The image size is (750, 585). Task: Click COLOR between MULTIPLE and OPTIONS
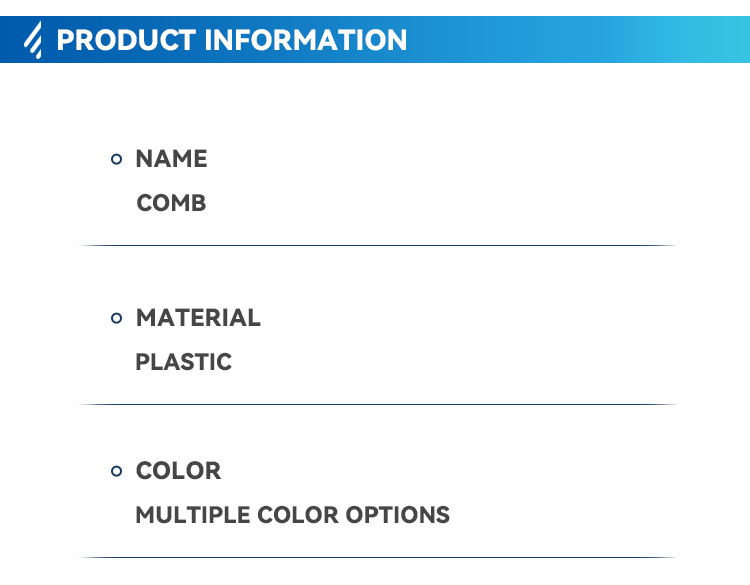[x=298, y=516]
